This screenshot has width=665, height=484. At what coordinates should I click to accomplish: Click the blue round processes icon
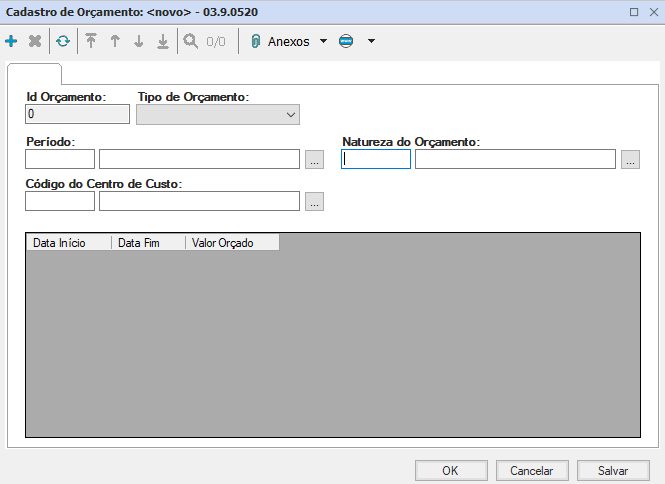click(346, 42)
